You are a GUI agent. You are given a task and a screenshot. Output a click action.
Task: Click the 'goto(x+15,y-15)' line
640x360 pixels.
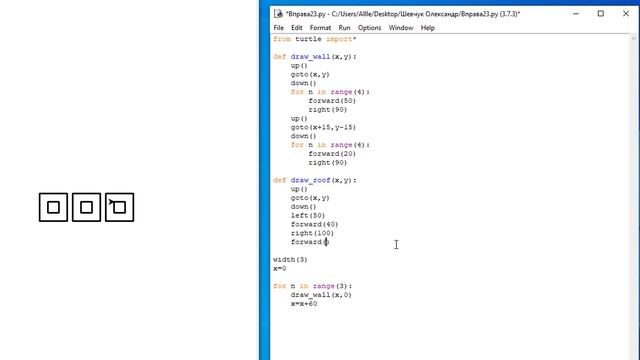(x=323, y=127)
